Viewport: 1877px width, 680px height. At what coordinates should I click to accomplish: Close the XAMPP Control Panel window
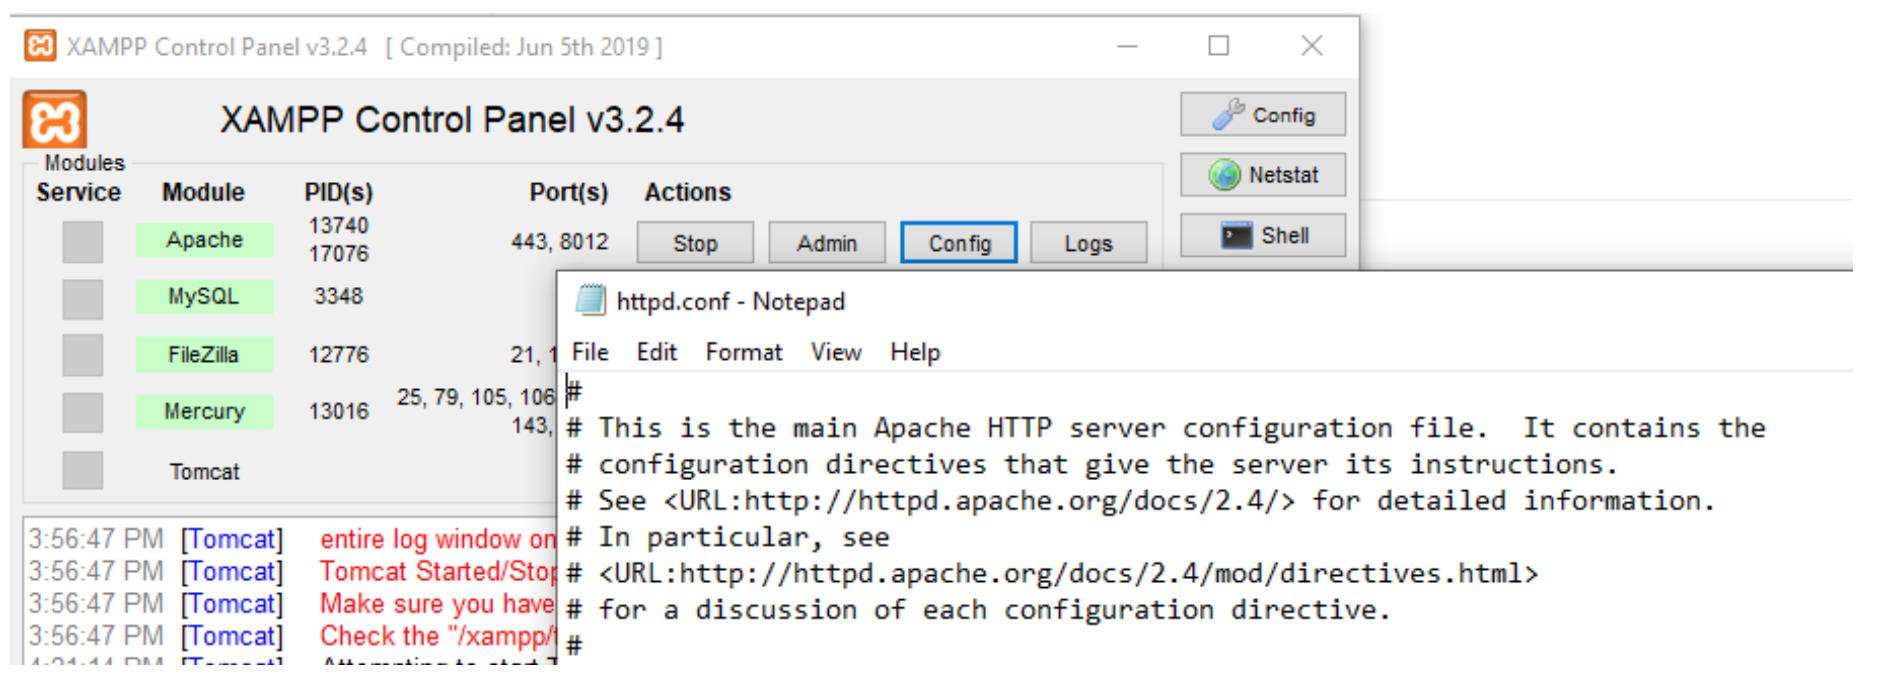[1312, 46]
